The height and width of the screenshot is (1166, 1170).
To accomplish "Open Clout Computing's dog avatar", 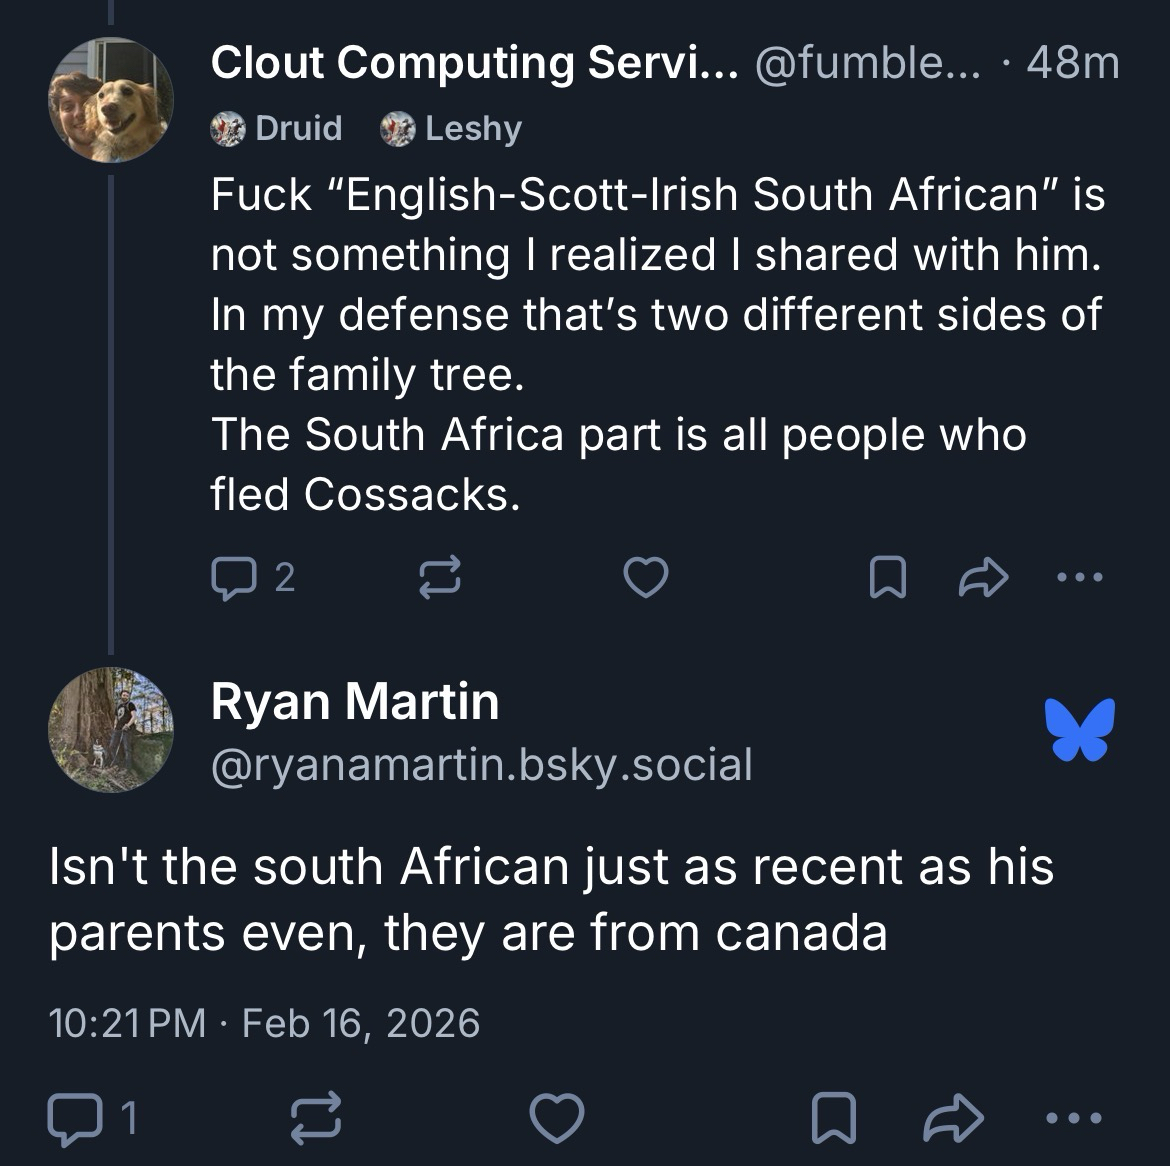I will (111, 100).
